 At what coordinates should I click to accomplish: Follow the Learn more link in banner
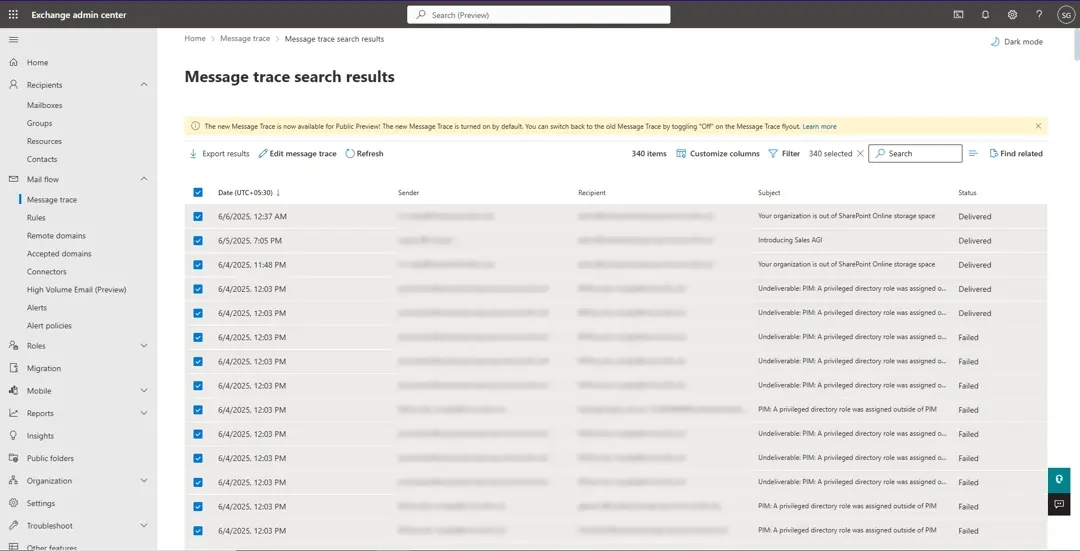click(820, 127)
